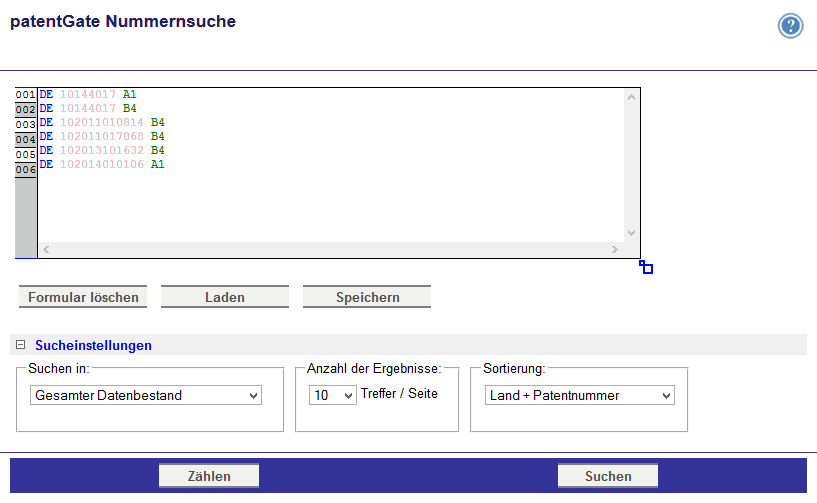Click the blue resize handle icon below textarea
This screenshot has width=817, height=503.
point(646,267)
